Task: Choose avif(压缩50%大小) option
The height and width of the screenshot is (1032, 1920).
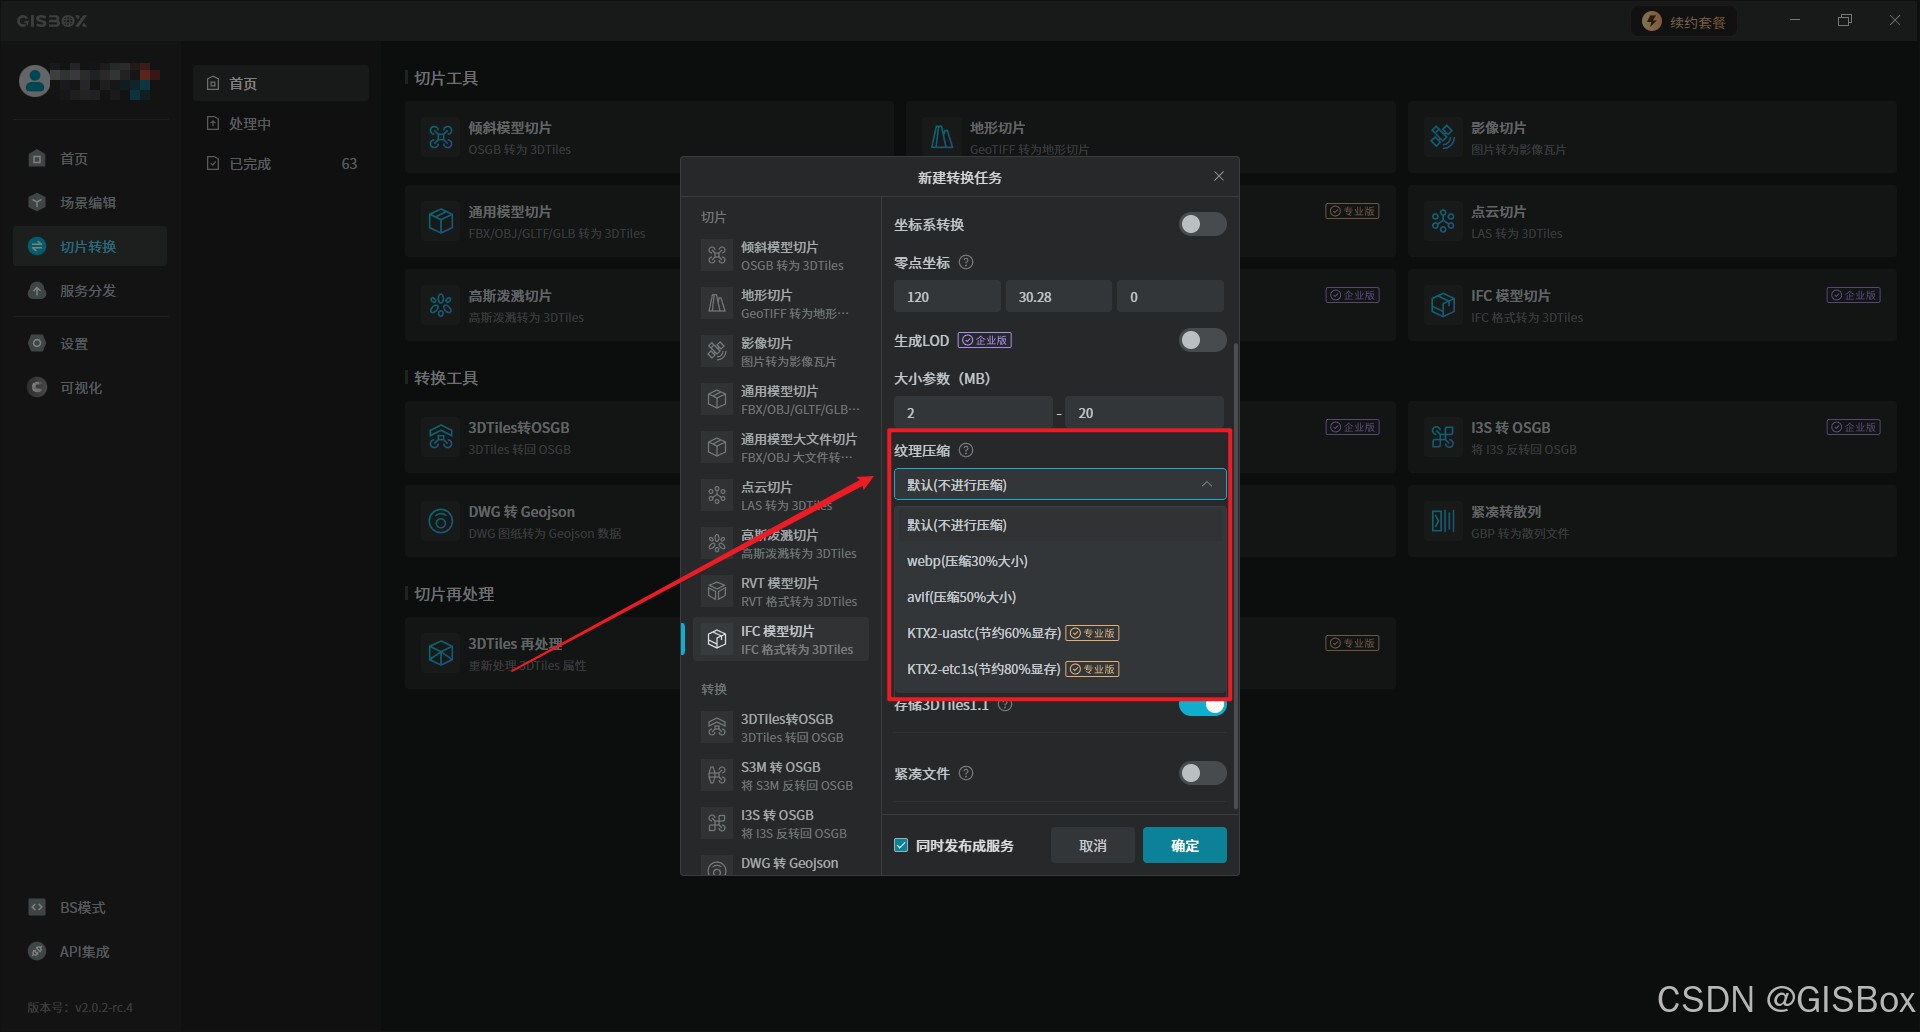Action: [1060, 597]
